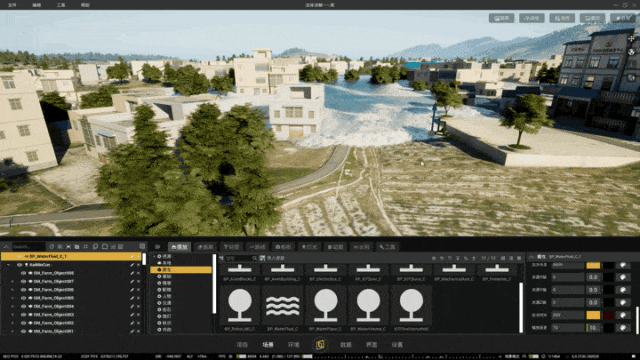Image resolution: width=640 pixels, height=360 pixels.
Task: Toggle visibility of SM_Farm_Object002
Action: pyautogui.click(x=23, y=323)
